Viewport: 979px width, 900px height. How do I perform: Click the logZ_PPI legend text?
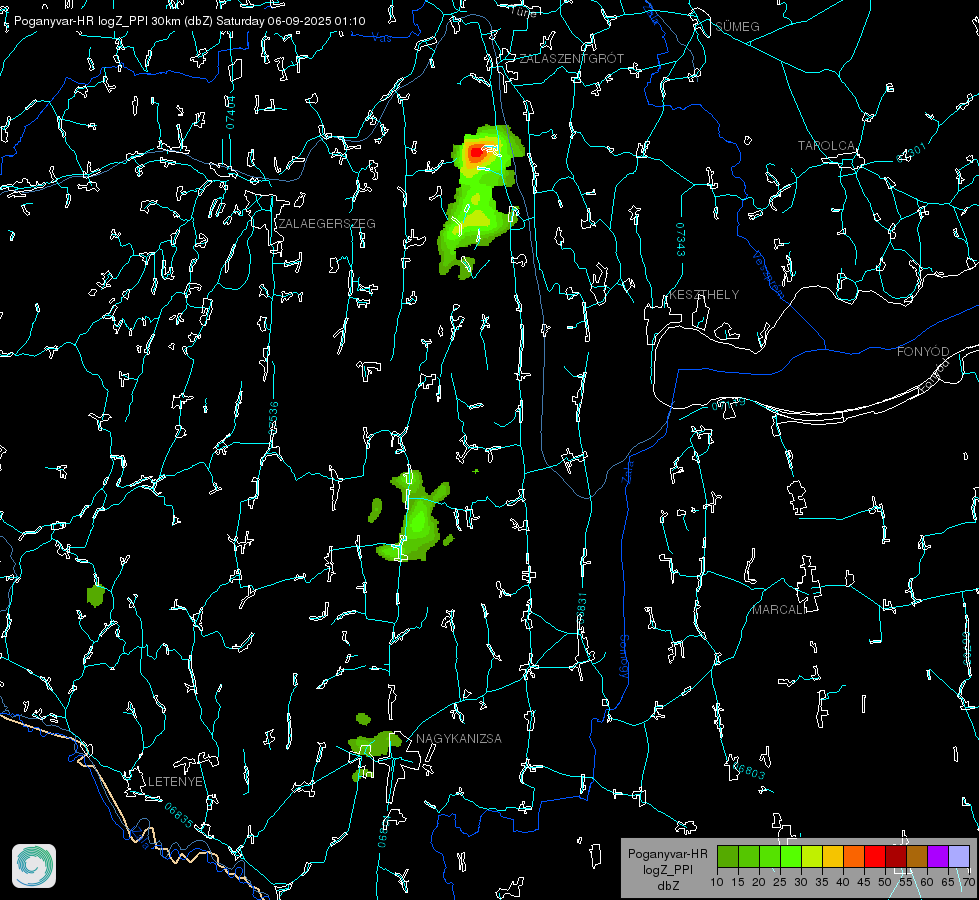[x=668, y=870]
